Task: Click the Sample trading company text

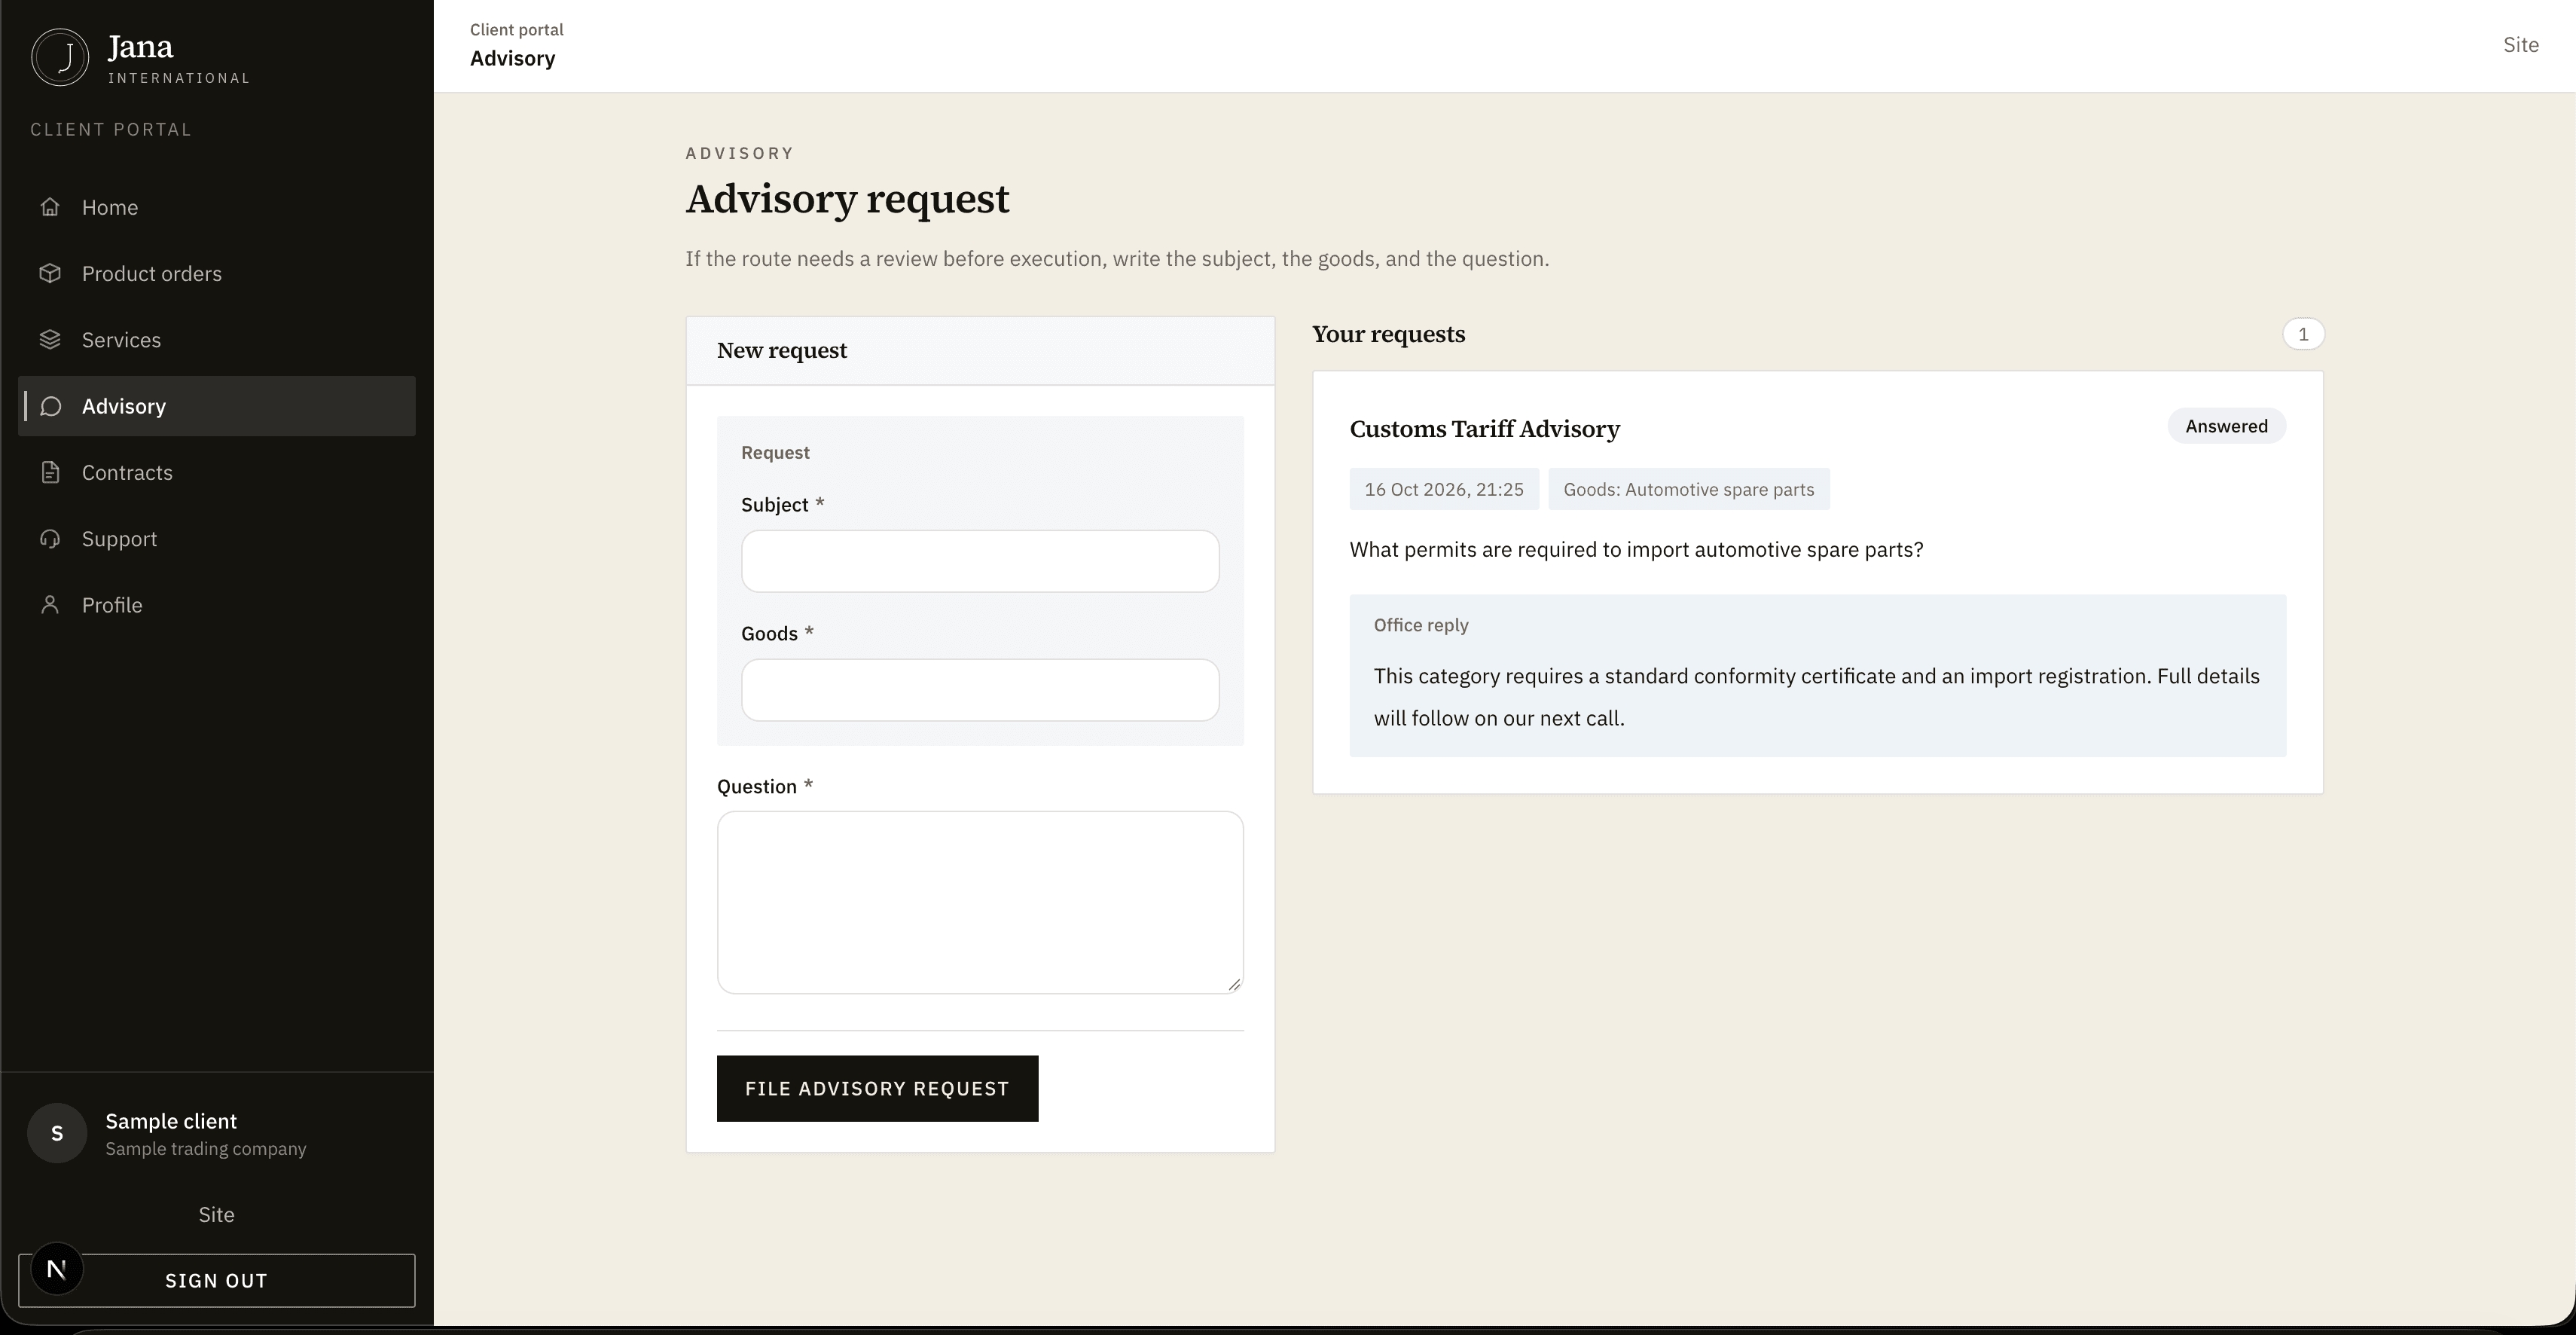Action: point(206,1149)
